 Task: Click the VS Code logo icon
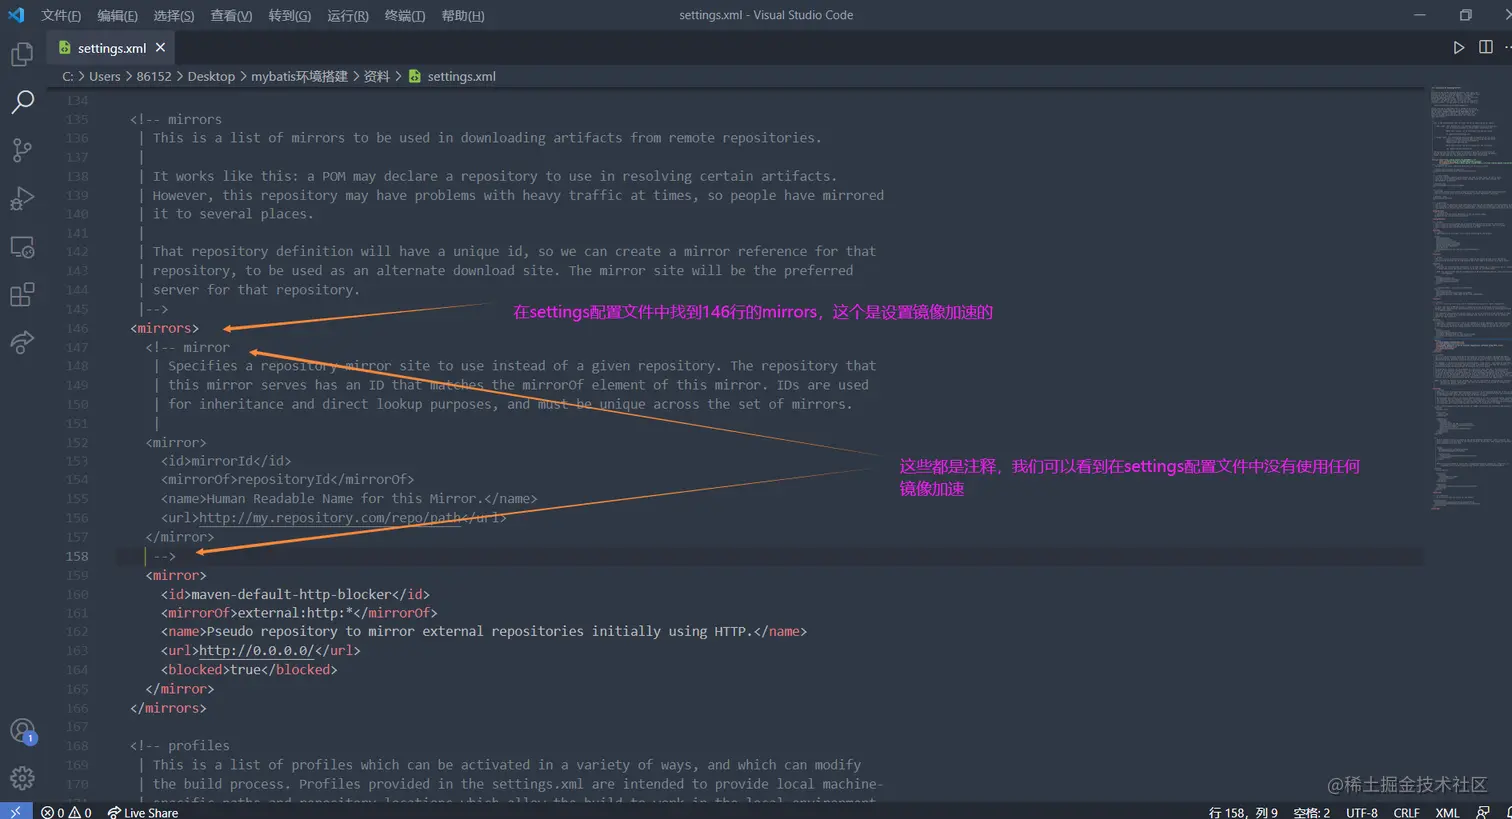click(x=16, y=15)
